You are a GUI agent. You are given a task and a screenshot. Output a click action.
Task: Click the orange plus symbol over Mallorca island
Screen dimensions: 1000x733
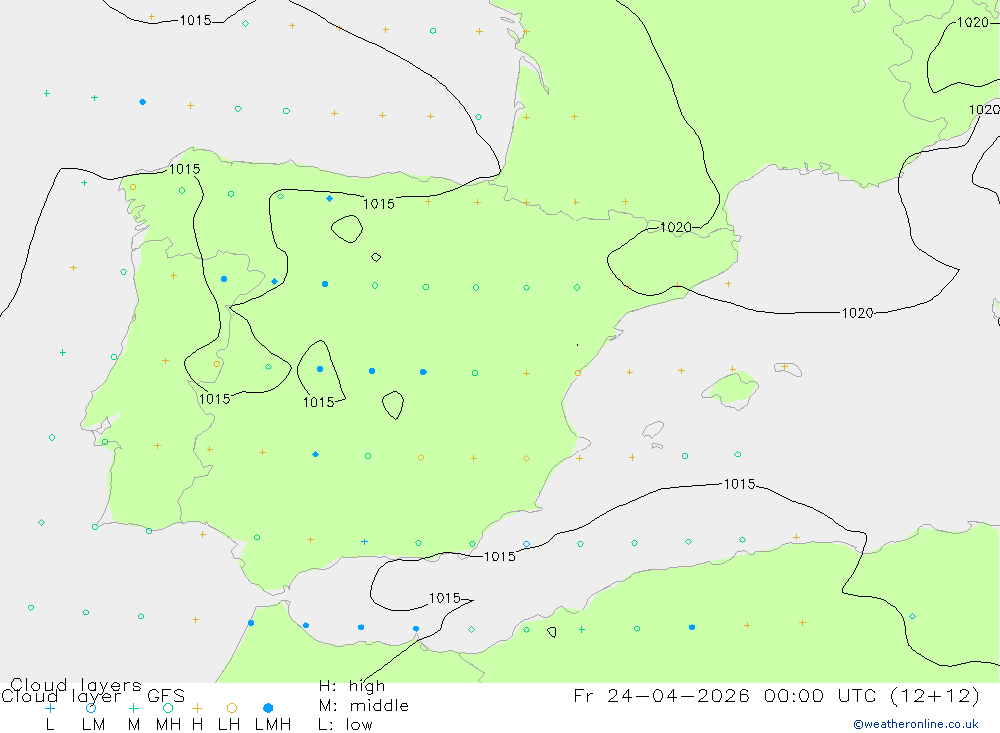click(x=733, y=370)
